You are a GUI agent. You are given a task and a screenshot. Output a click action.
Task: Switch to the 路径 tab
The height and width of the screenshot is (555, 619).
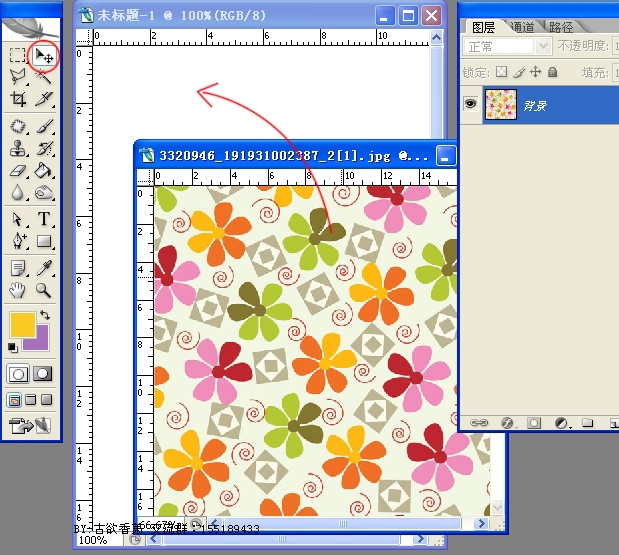[561, 28]
